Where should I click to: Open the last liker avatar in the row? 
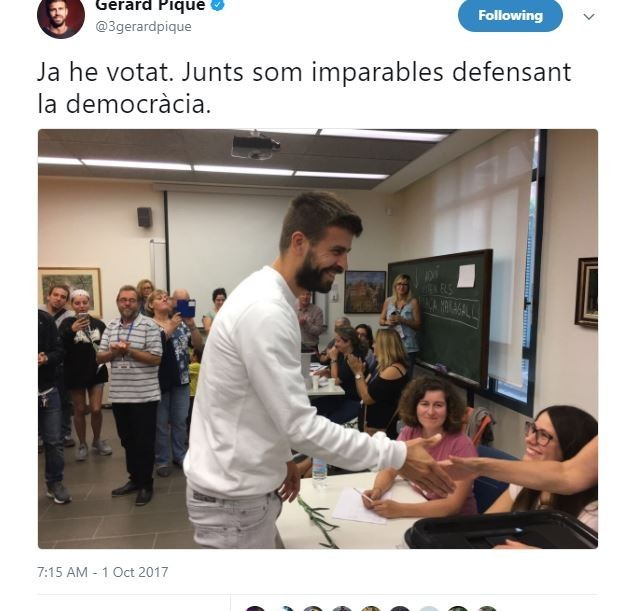tap(487, 608)
